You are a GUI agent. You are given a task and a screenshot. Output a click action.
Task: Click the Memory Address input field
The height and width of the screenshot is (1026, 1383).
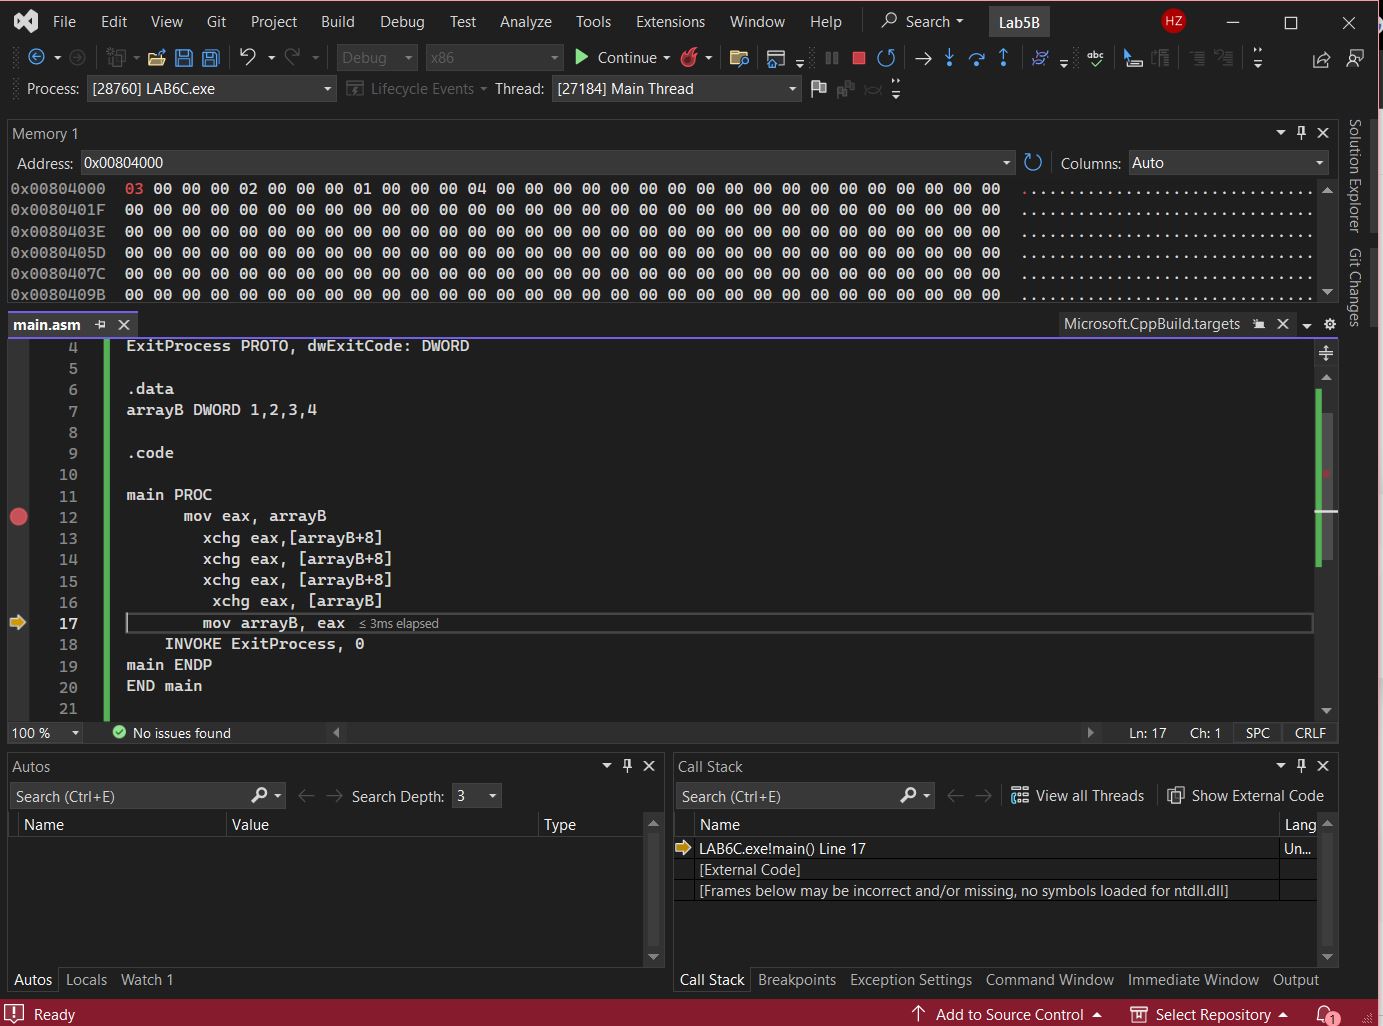pyautogui.click(x=540, y=163)
